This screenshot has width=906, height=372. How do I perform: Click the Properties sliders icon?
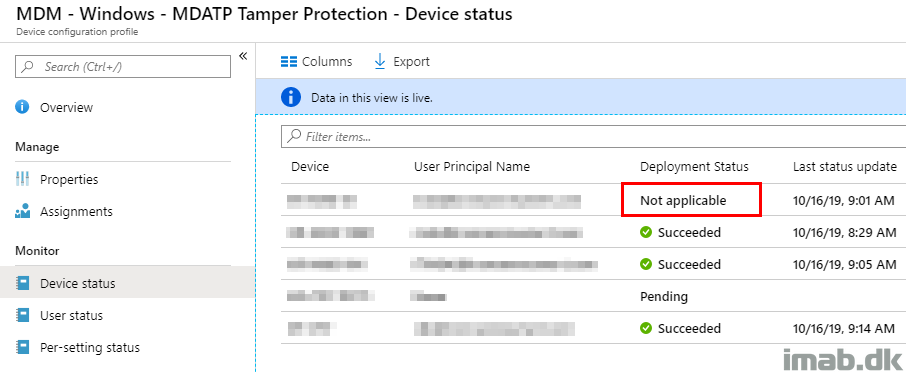[x=22, y=180]
